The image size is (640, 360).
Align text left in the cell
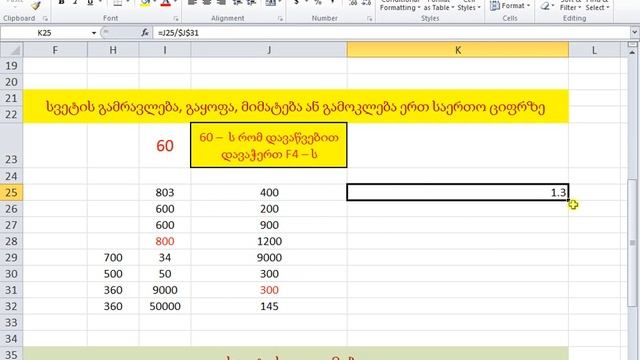192,2
